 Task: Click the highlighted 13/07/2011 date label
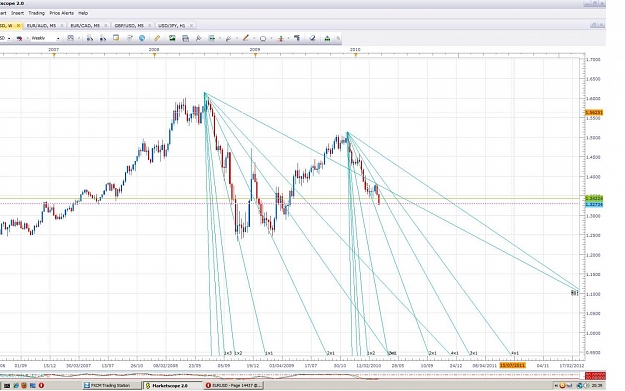[x=513, y=365]
